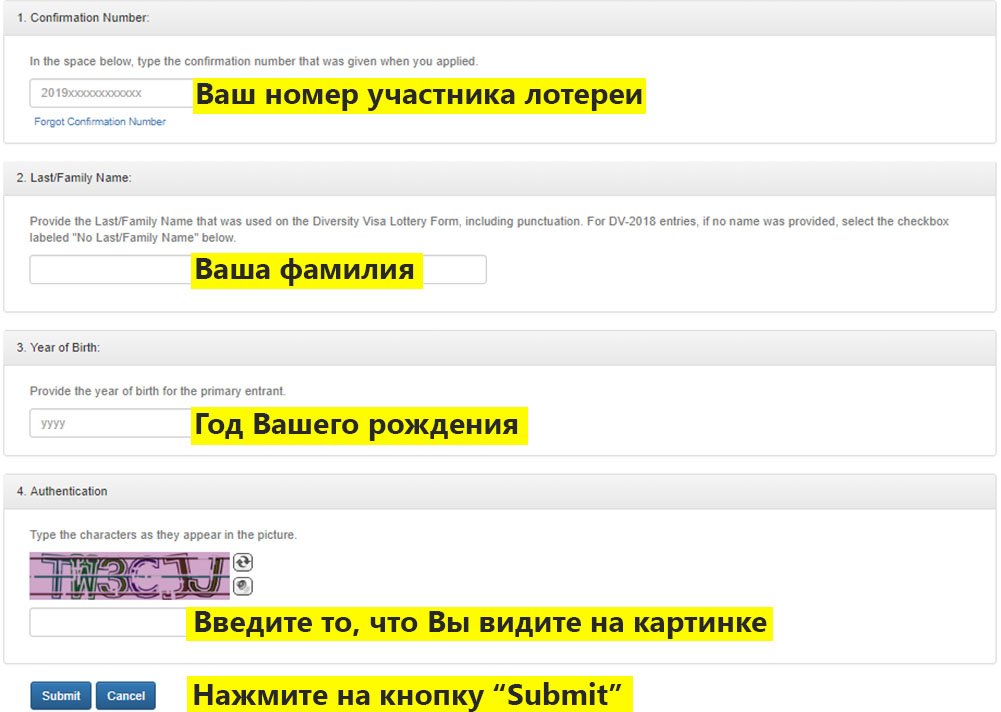This screenshot has height=712, width=1001.
Task: Focus the Last/Family Name text field
Action: (258, 269)
